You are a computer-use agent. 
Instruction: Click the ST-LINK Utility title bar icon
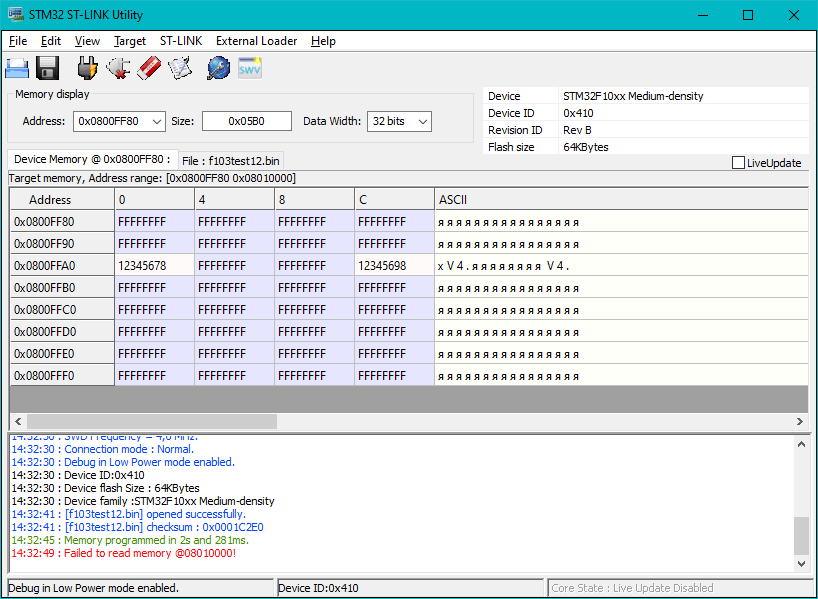pyautogui.click(x=16, y=14)
